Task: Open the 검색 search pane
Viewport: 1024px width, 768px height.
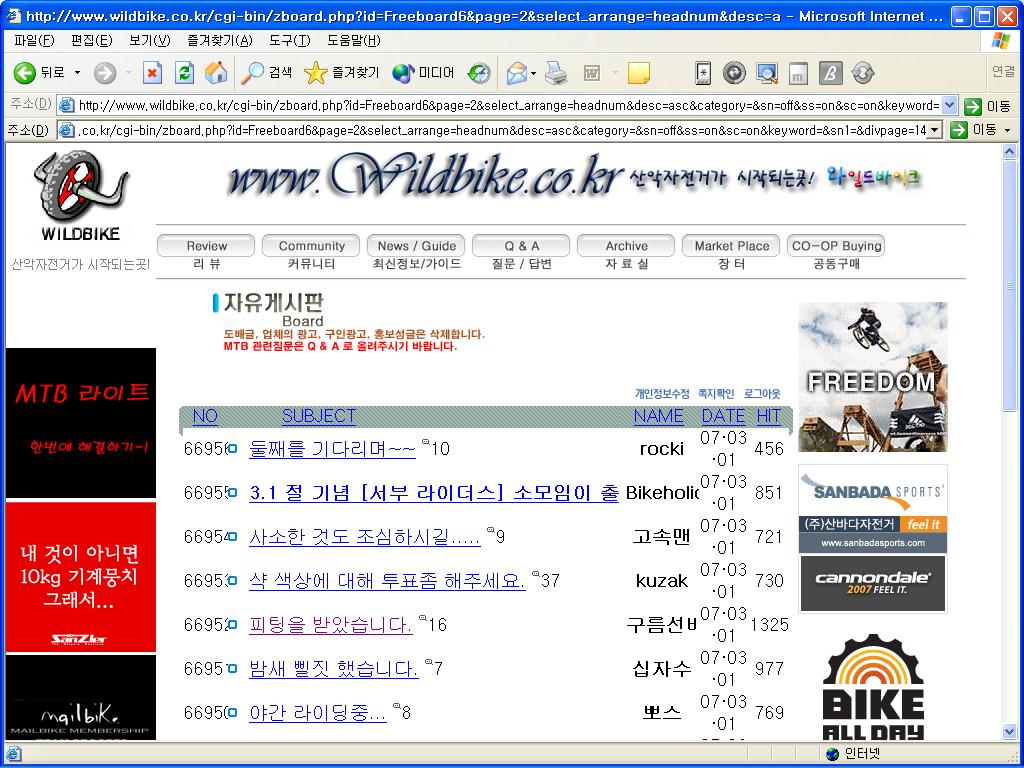Action: tap(266, 72)
